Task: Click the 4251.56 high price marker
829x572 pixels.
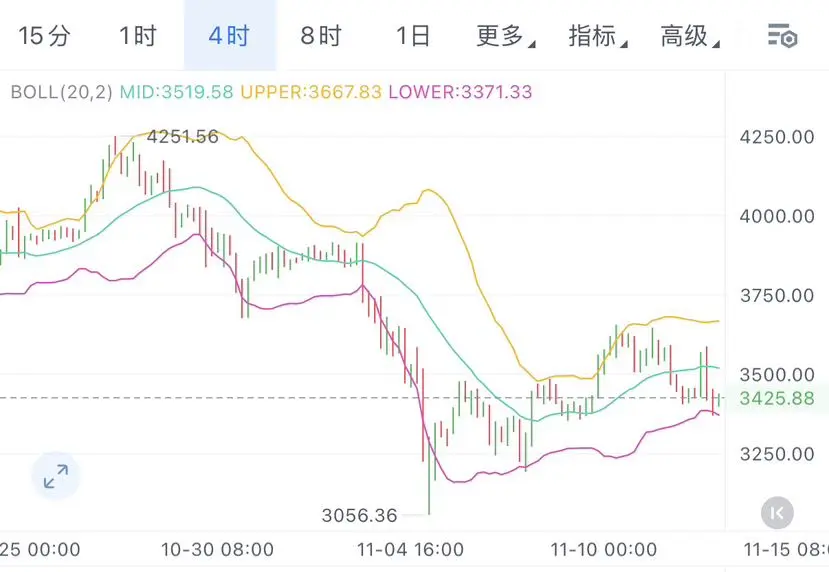Action: click(x=182, y=137)
